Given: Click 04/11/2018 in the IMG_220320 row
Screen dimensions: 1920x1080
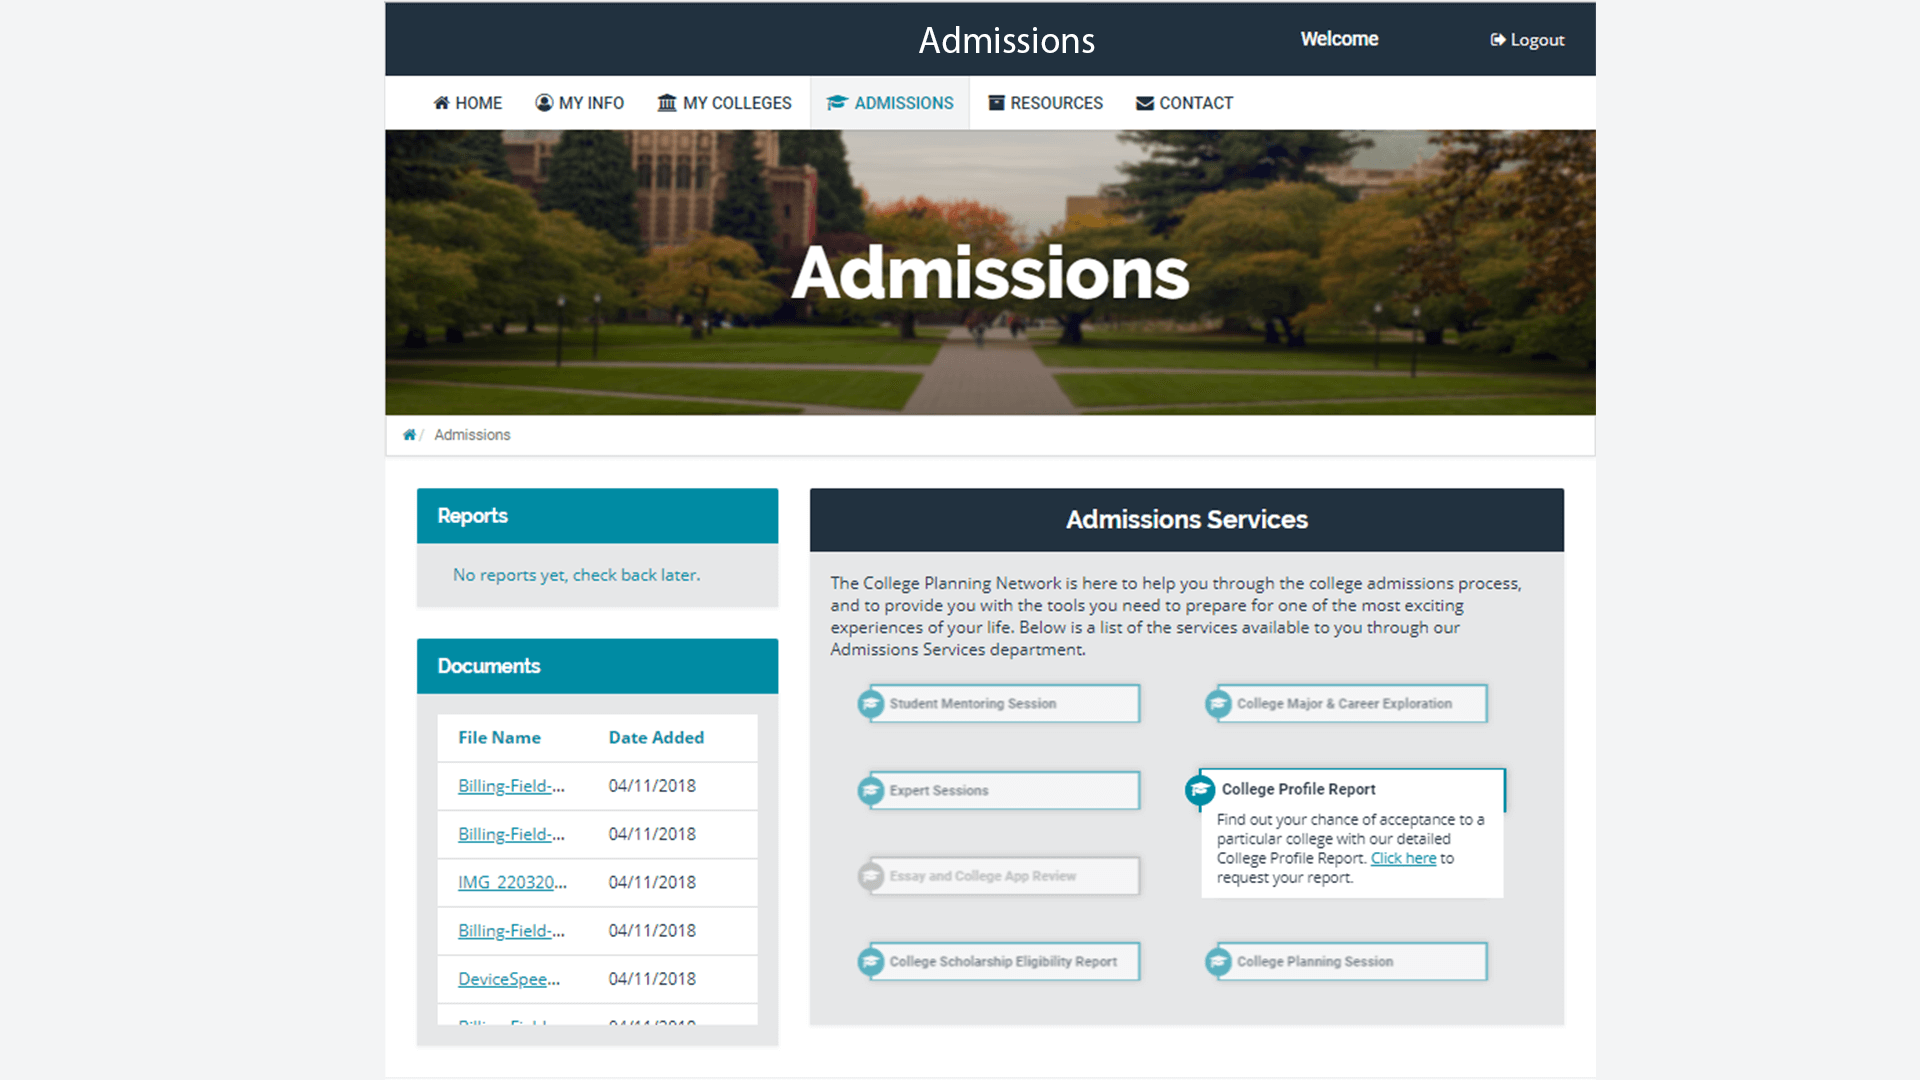Looking at the screenshot, I should tap(652, 882).
